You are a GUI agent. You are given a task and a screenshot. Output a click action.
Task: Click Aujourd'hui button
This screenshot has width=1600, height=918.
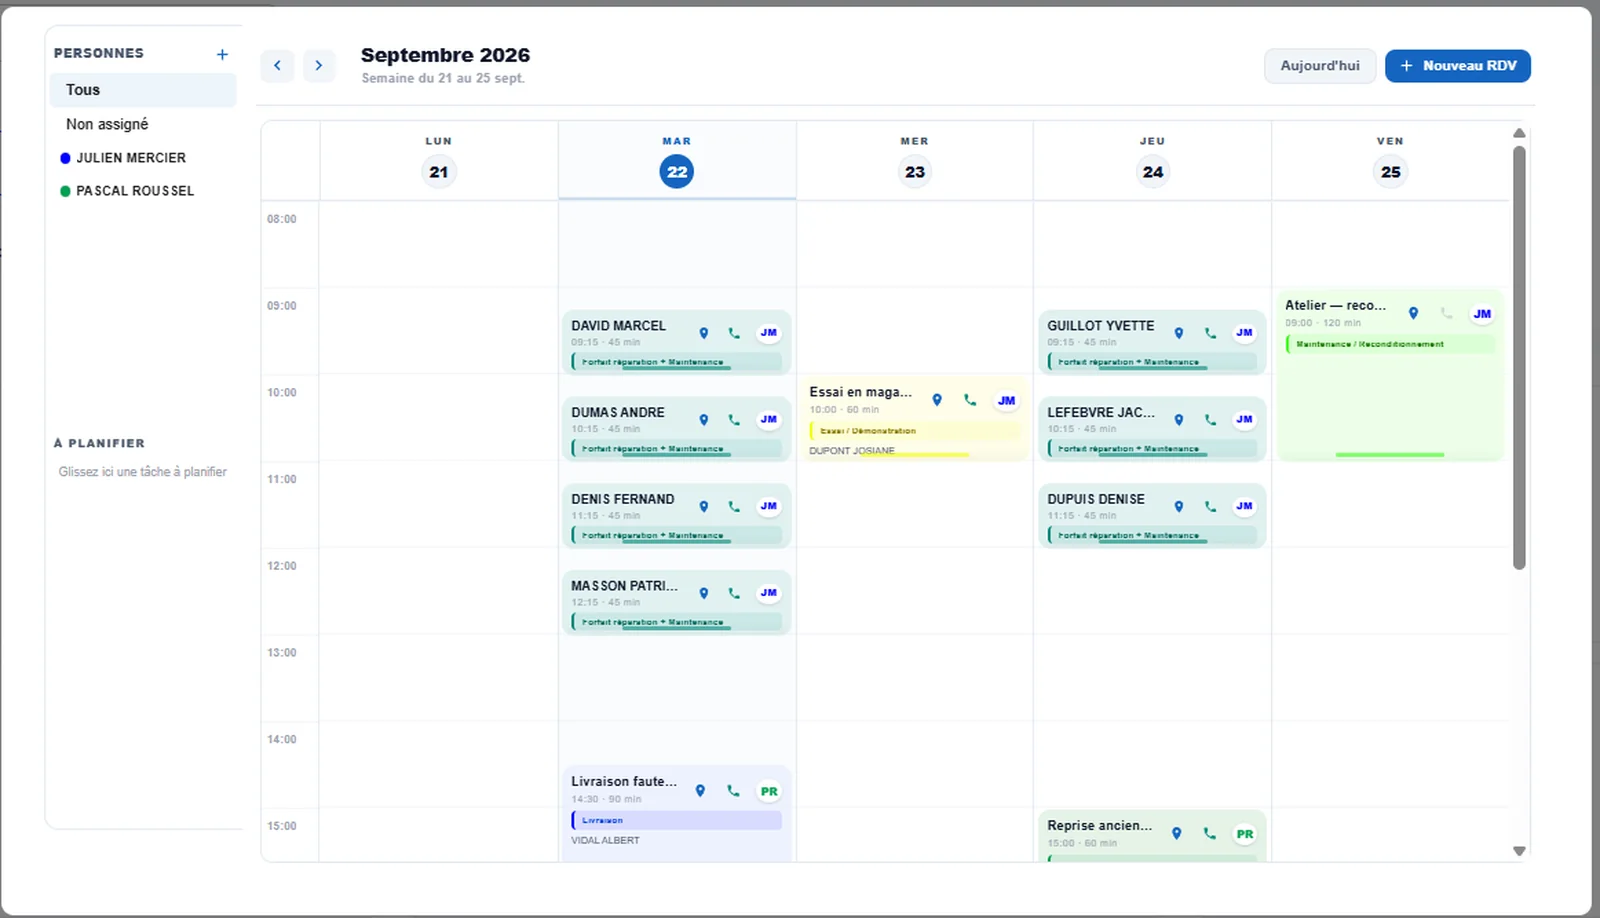click(1320, 66)
